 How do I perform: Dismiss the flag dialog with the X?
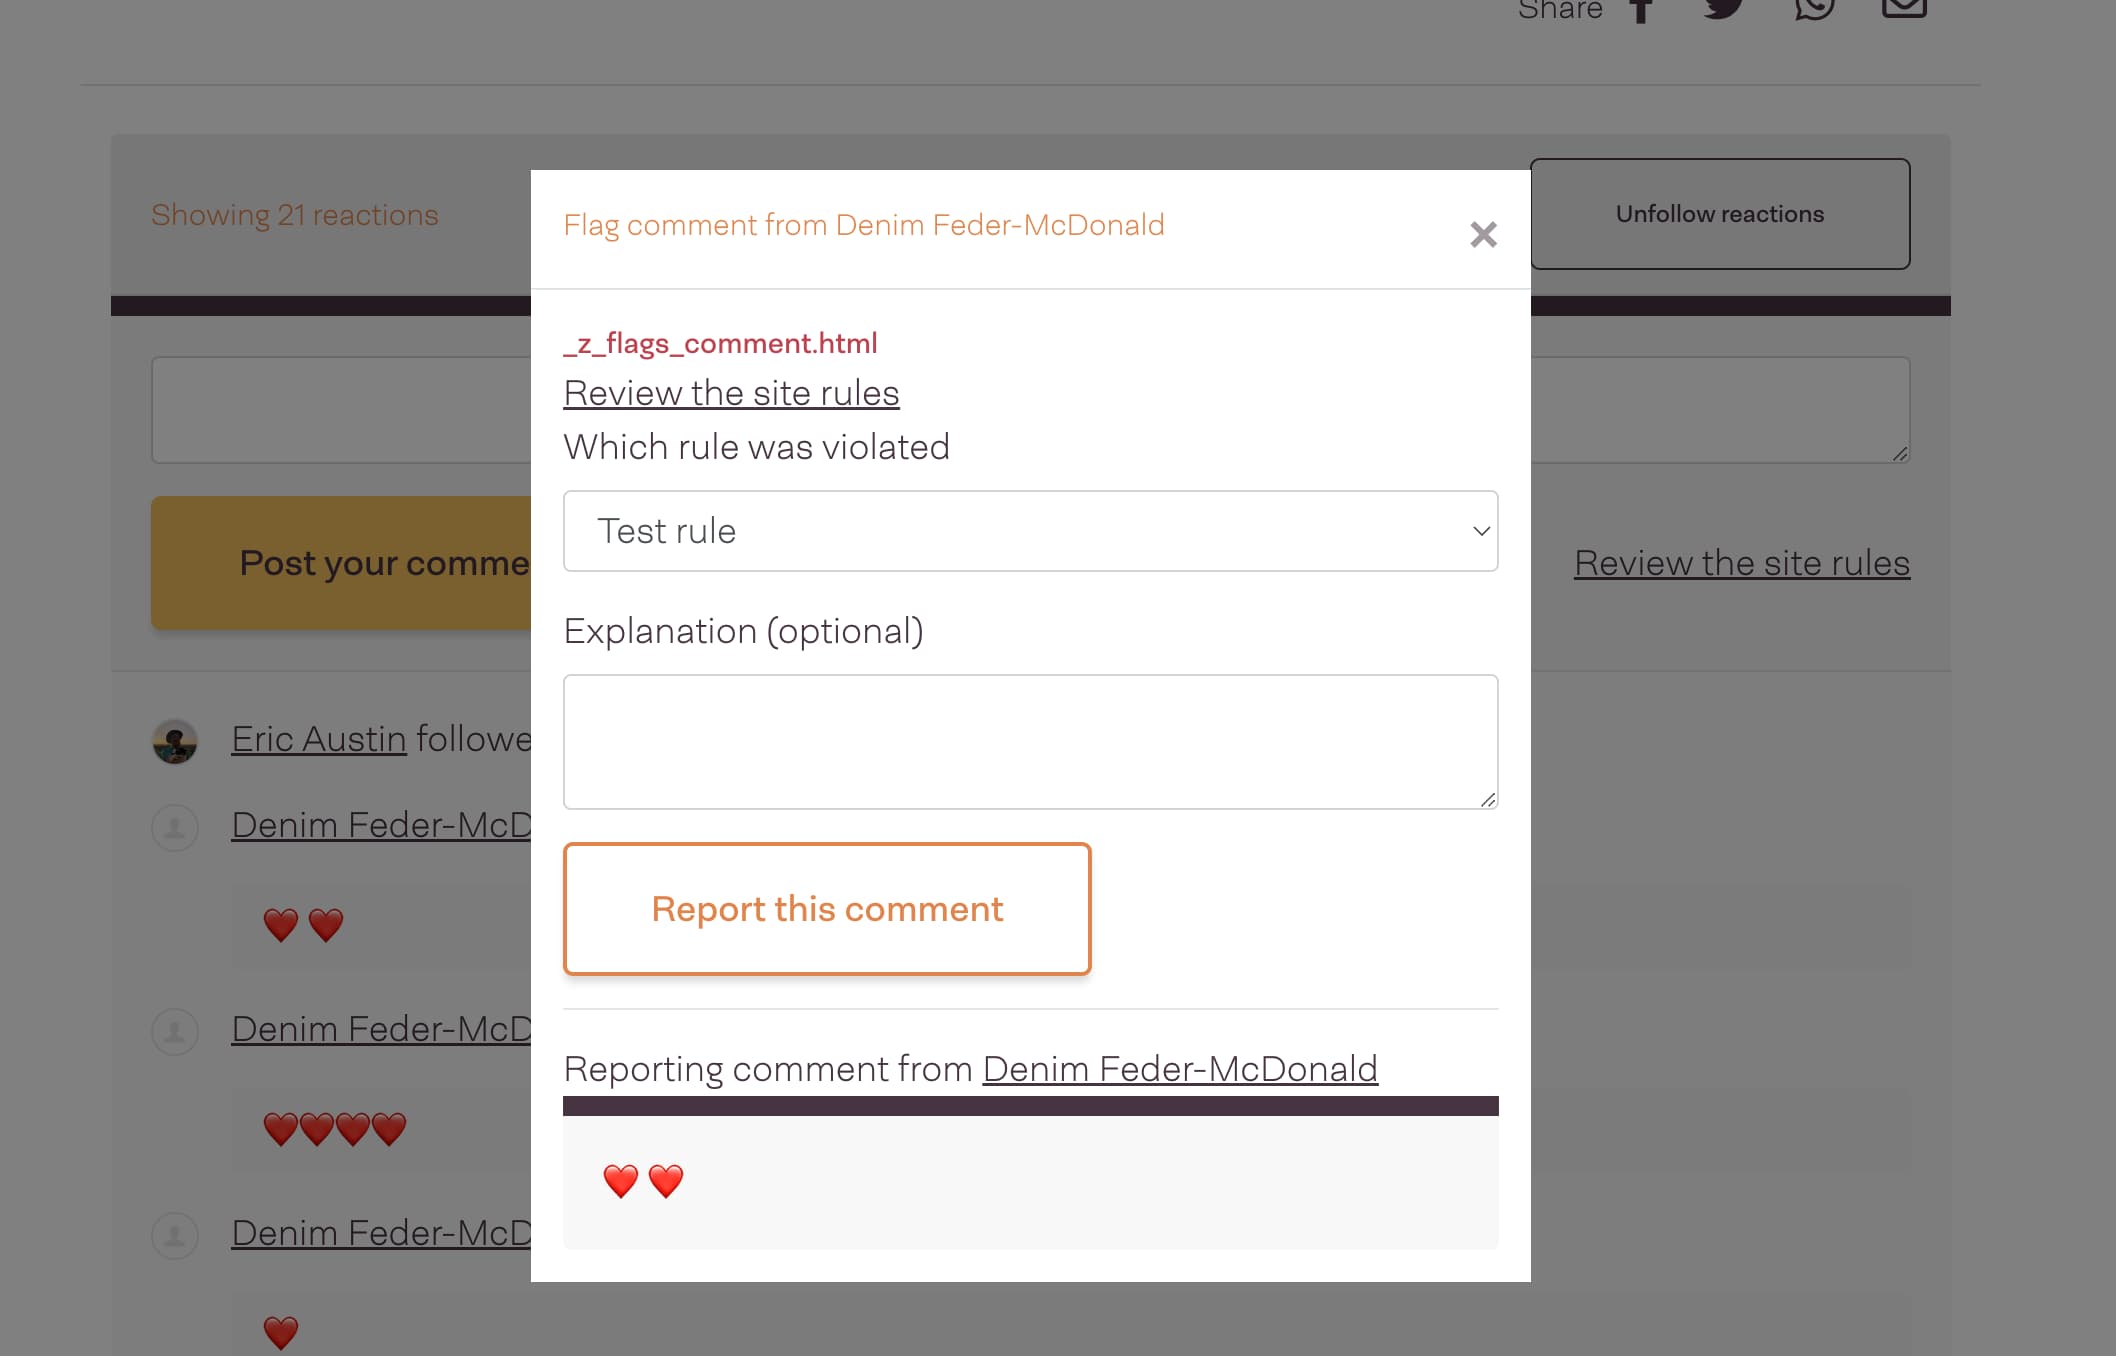1484,234
